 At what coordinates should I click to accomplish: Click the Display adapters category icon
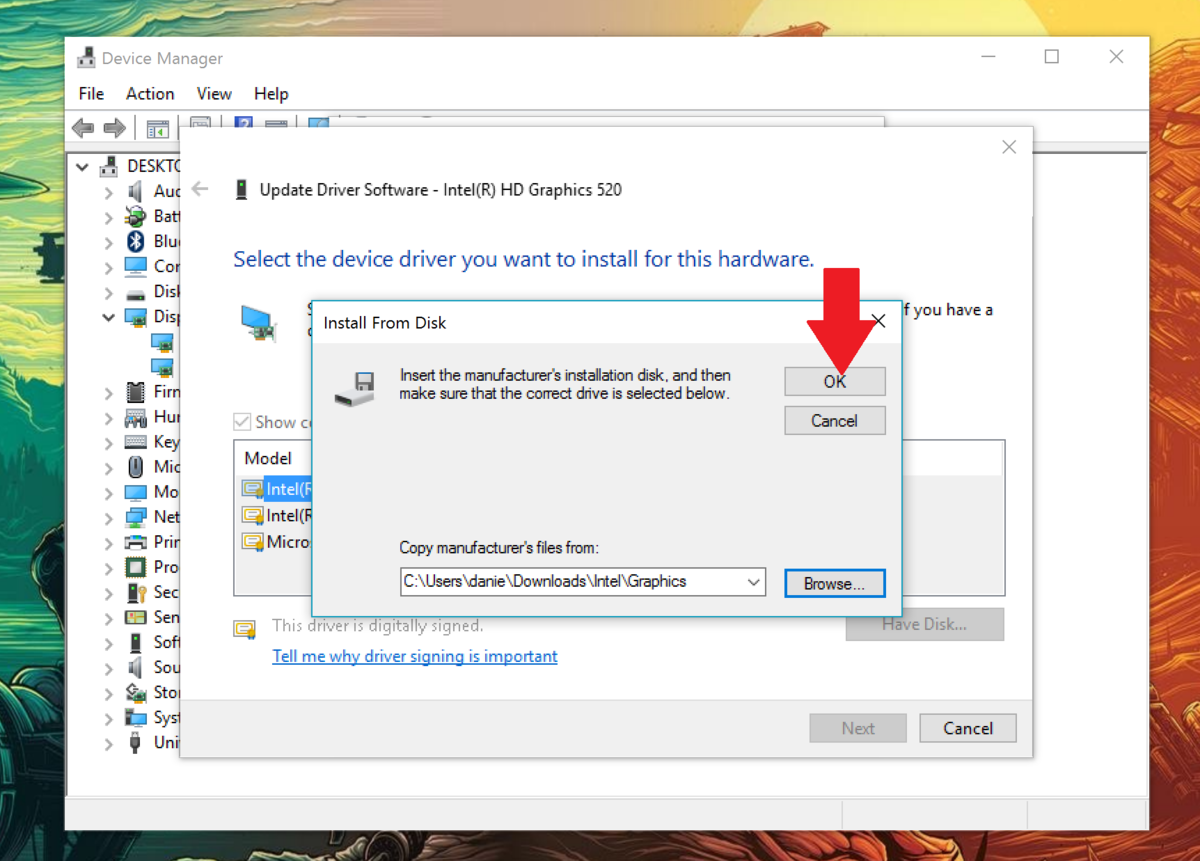click(136, 317)
